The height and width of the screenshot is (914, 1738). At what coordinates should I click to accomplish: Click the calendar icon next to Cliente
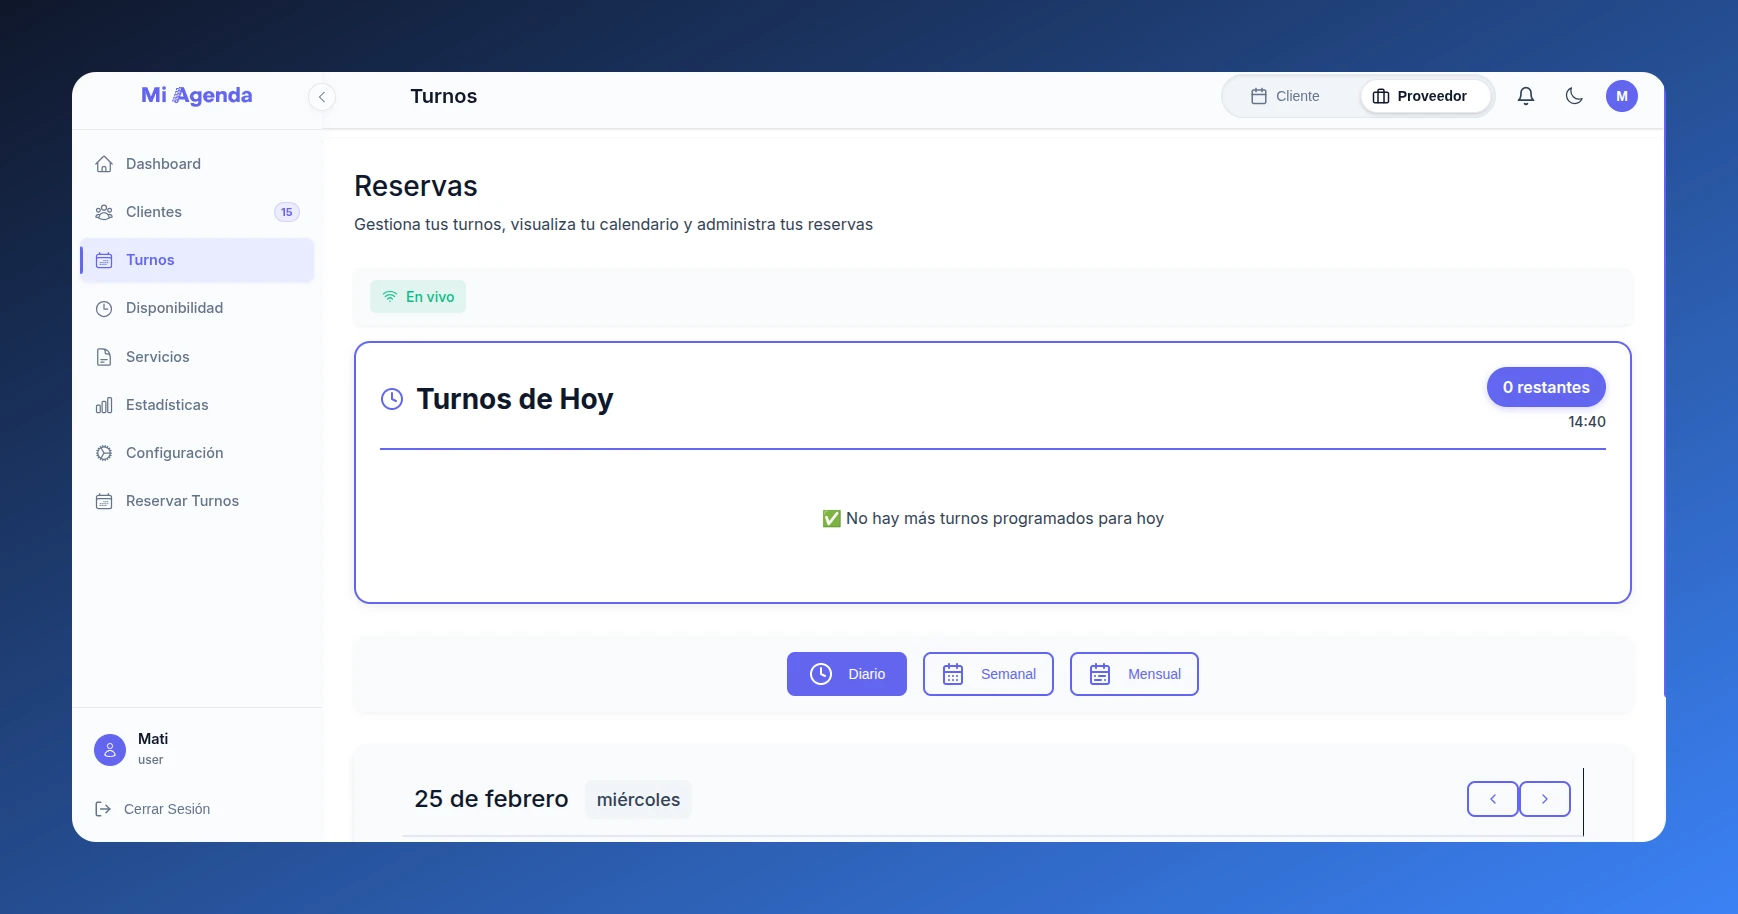coord(1259,96)
